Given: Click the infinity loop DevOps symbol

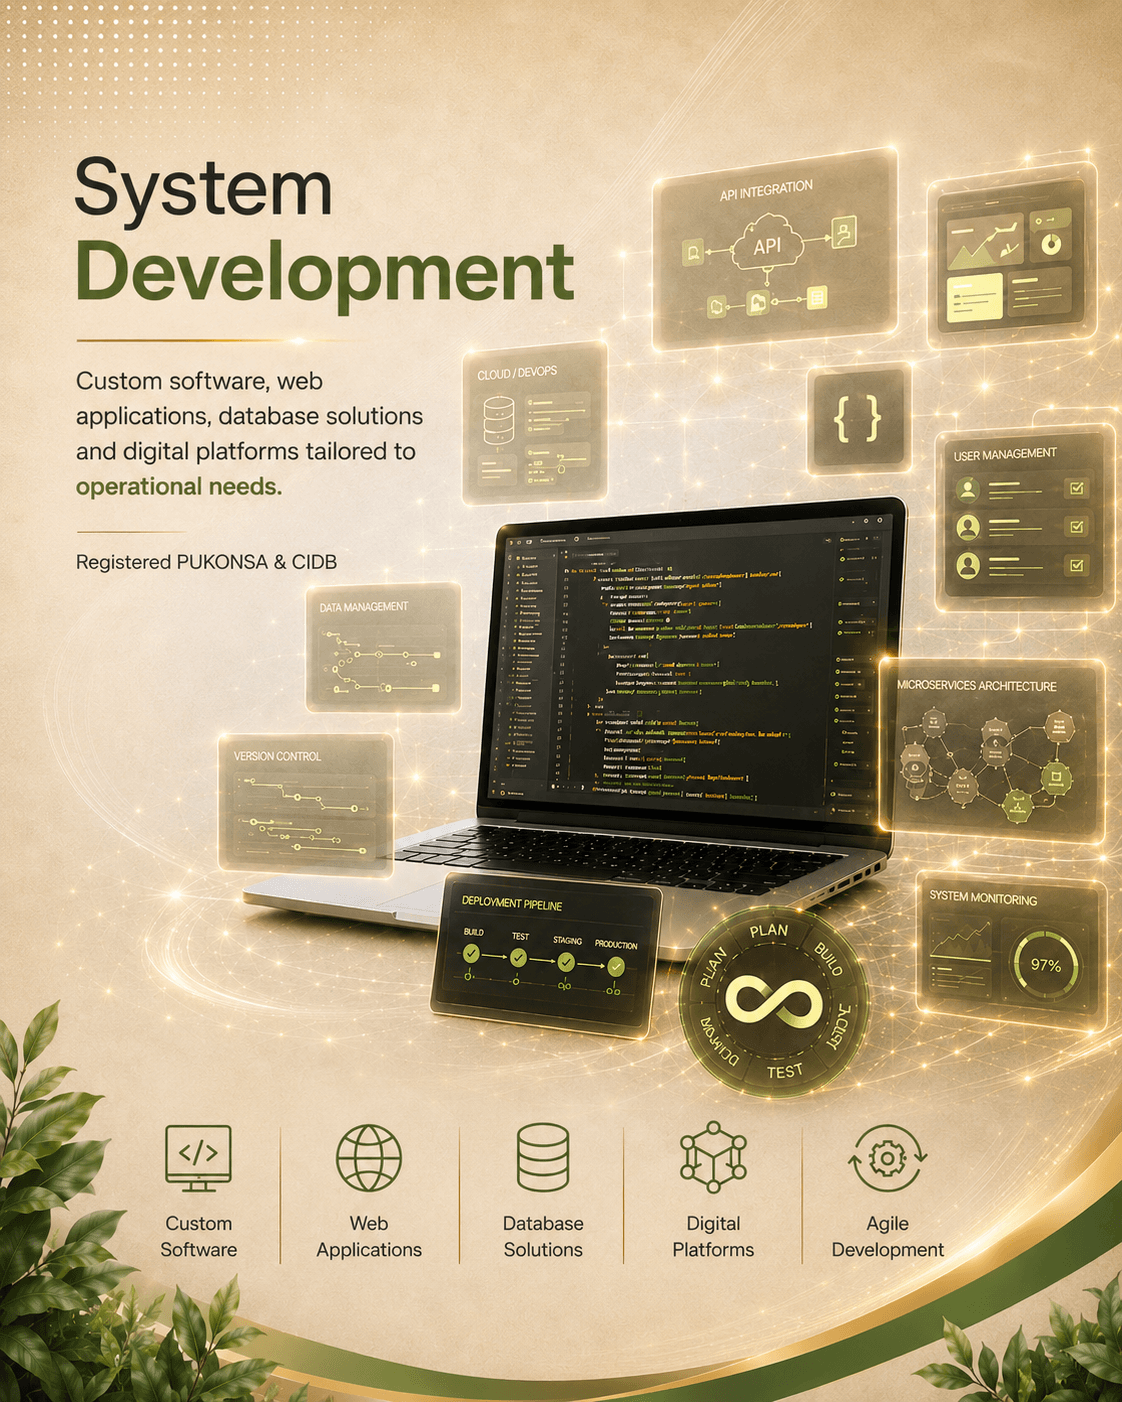Looking at the screenshot, I should pyautogui.click(x=773, y=1002).
